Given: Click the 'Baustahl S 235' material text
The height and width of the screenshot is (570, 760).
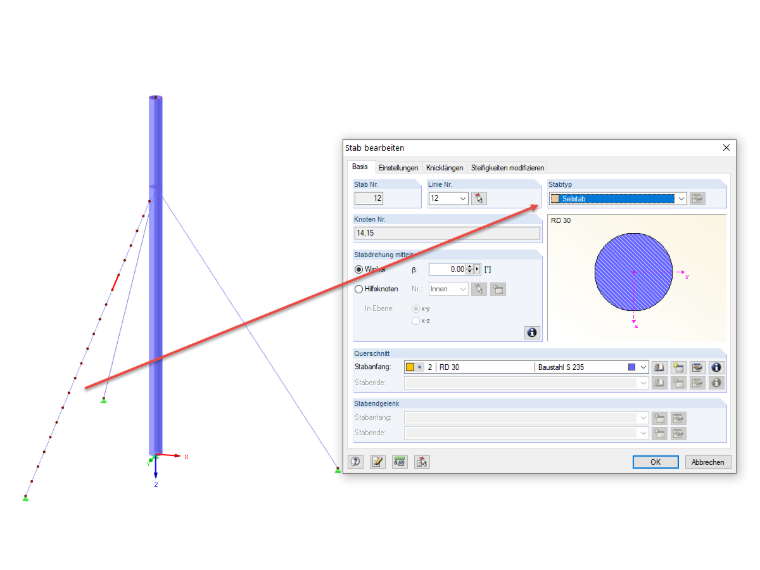Looking at the screenshot, I should [561, 367].
